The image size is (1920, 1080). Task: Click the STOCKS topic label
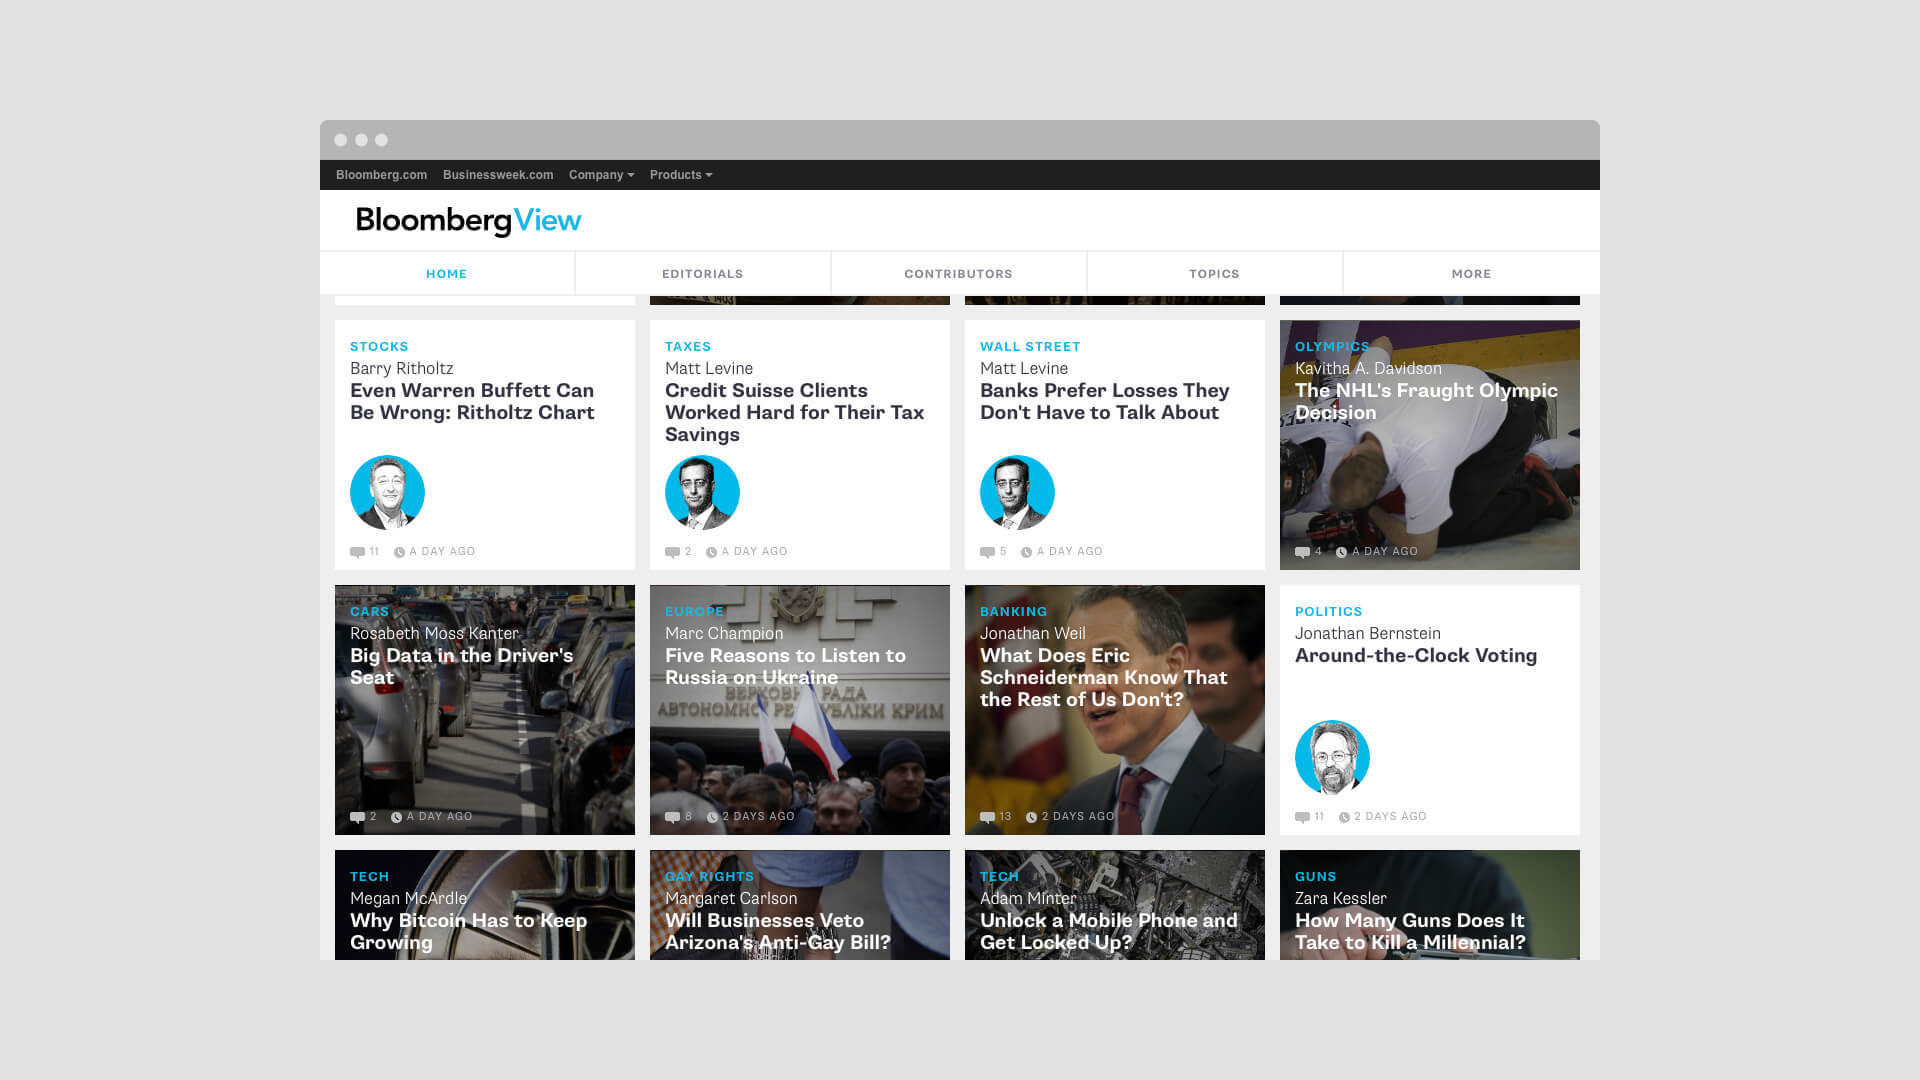click(x=379, y=347)
